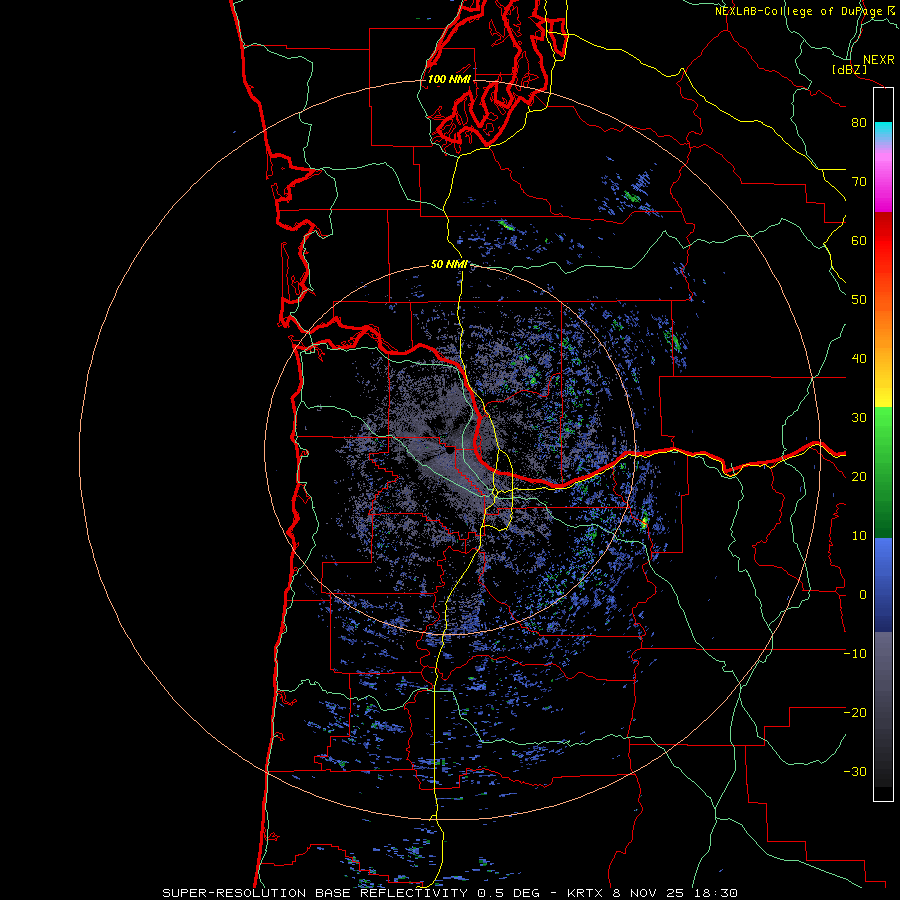Click the 30 value on dBZ scale

859,418
